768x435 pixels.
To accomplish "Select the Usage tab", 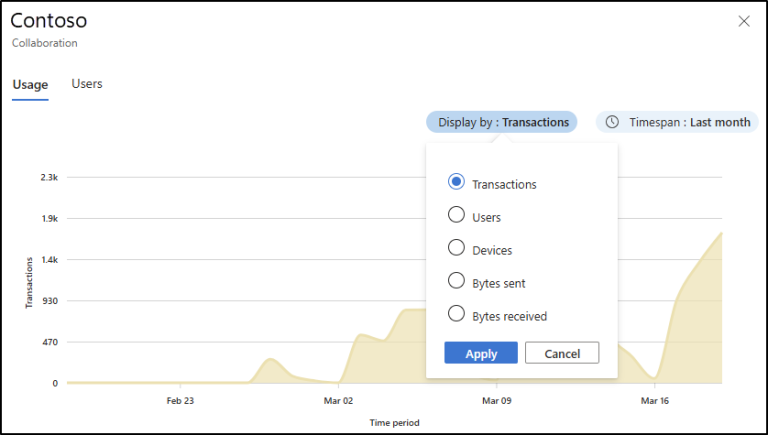I will (30, 85).
